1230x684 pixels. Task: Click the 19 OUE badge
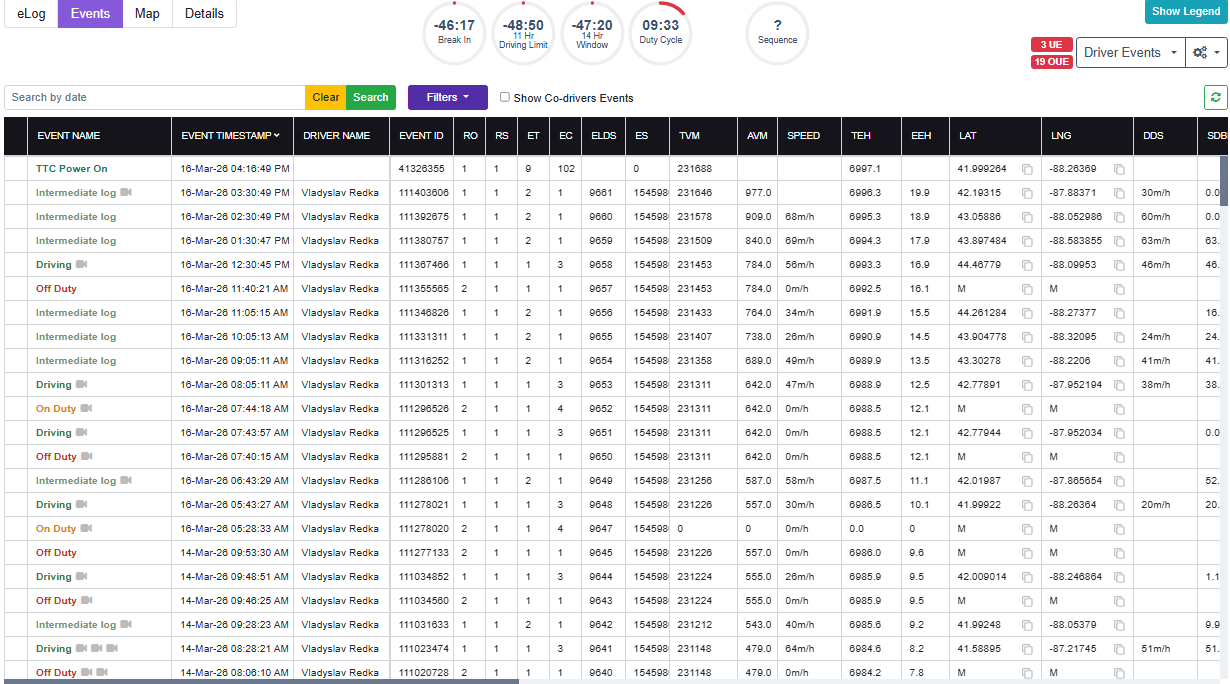click(1051, 62)
